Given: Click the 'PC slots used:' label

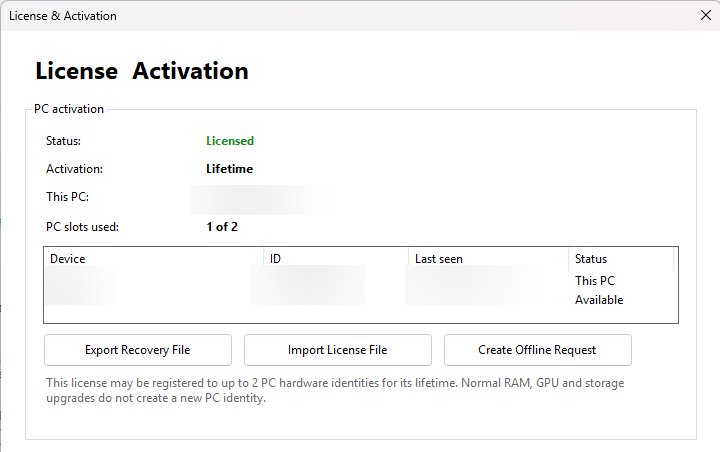Looking at the screenshot, I should 83,227.
